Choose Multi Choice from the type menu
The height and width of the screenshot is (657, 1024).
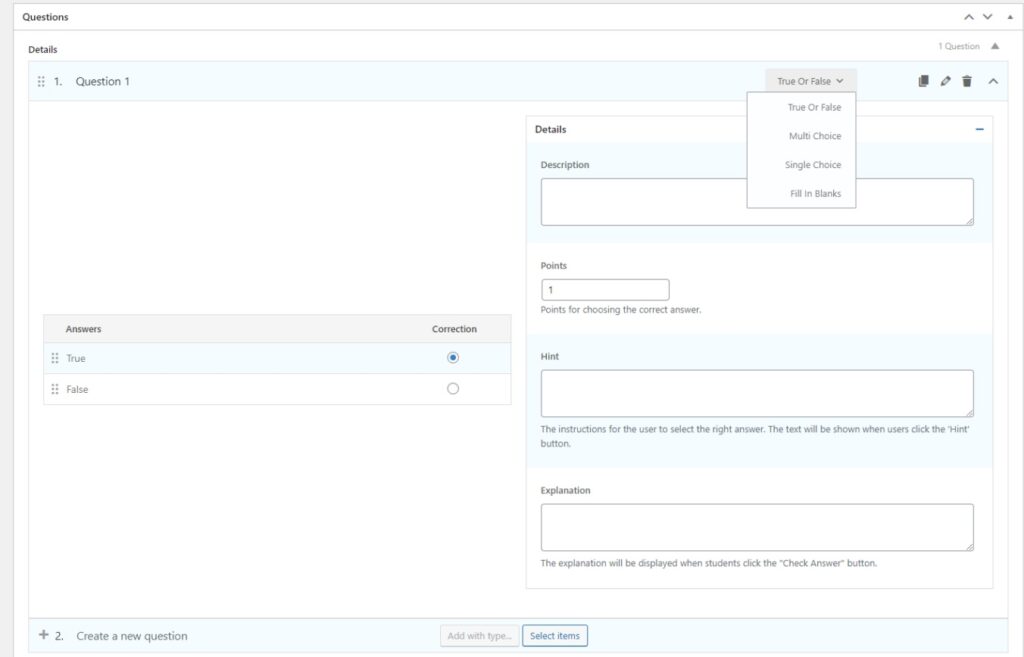coord(814,136)
